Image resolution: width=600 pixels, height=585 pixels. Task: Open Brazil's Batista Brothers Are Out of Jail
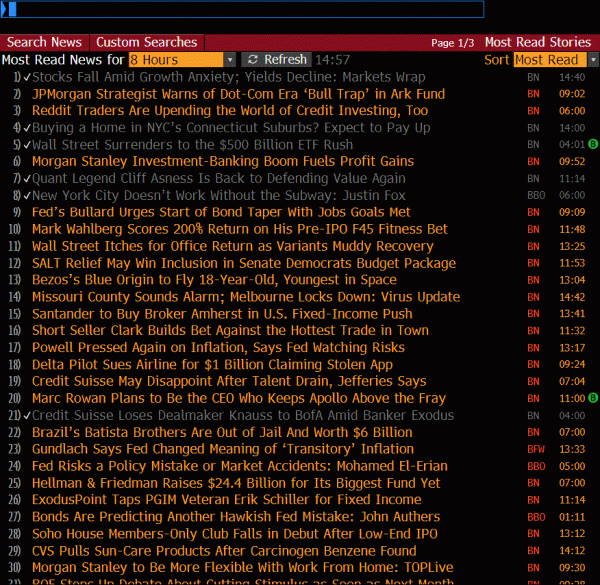(x=222, y=432)
